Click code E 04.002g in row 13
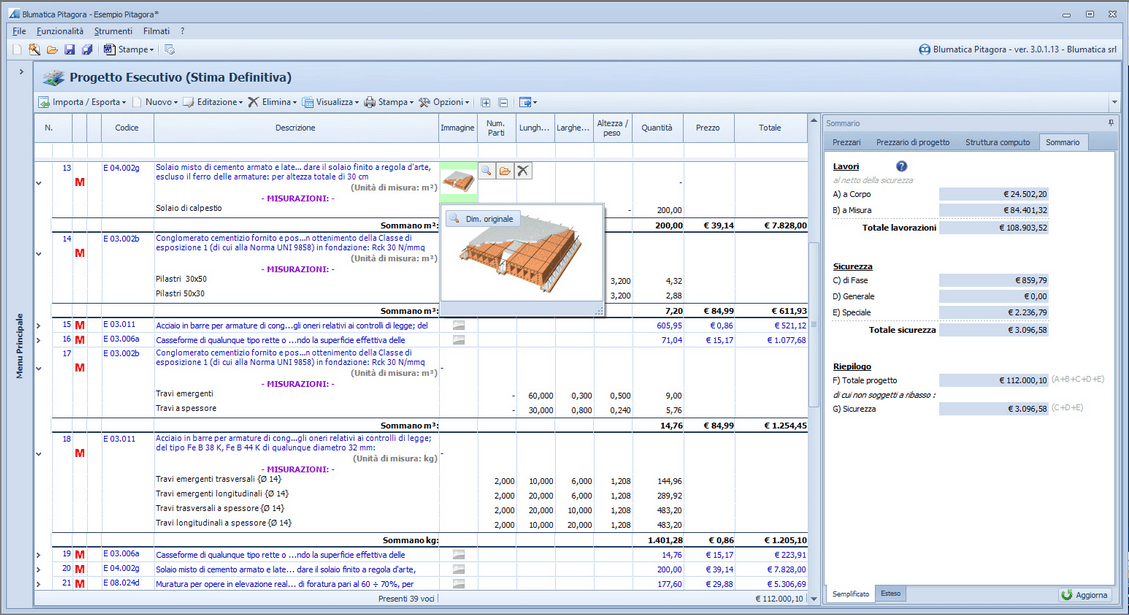This screenshot has width=1129, height=615. coord(122,168)
